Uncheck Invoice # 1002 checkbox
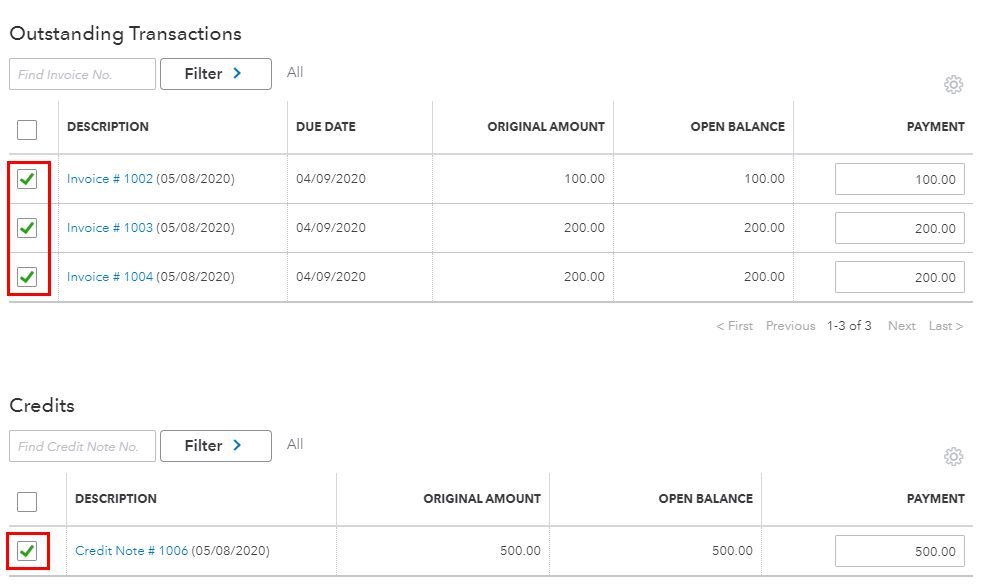 (27, 178)
